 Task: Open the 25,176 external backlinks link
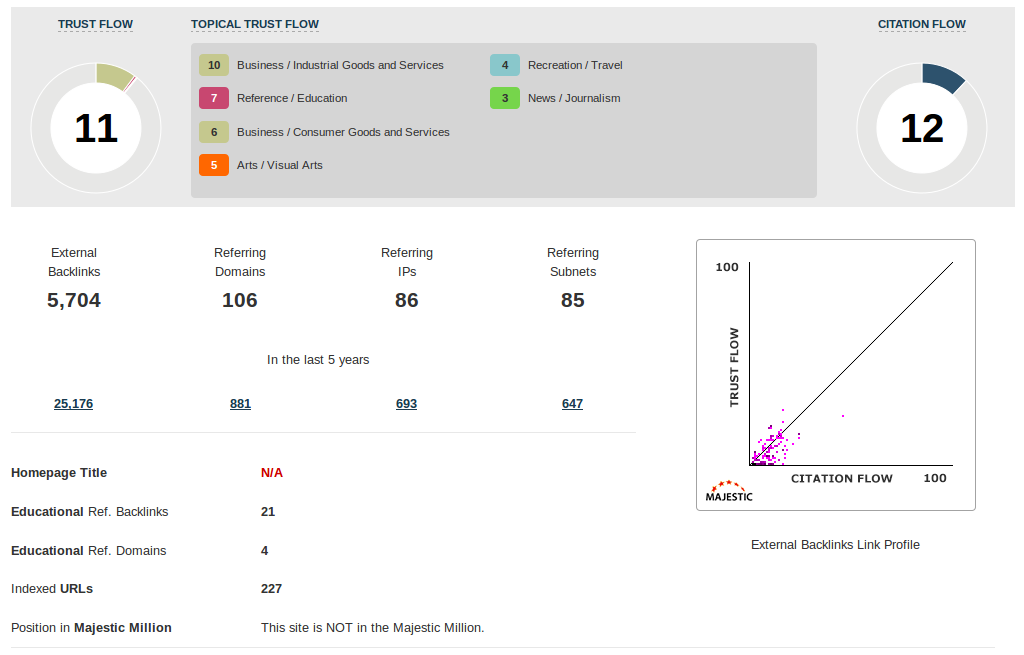(x=74, y=404)
